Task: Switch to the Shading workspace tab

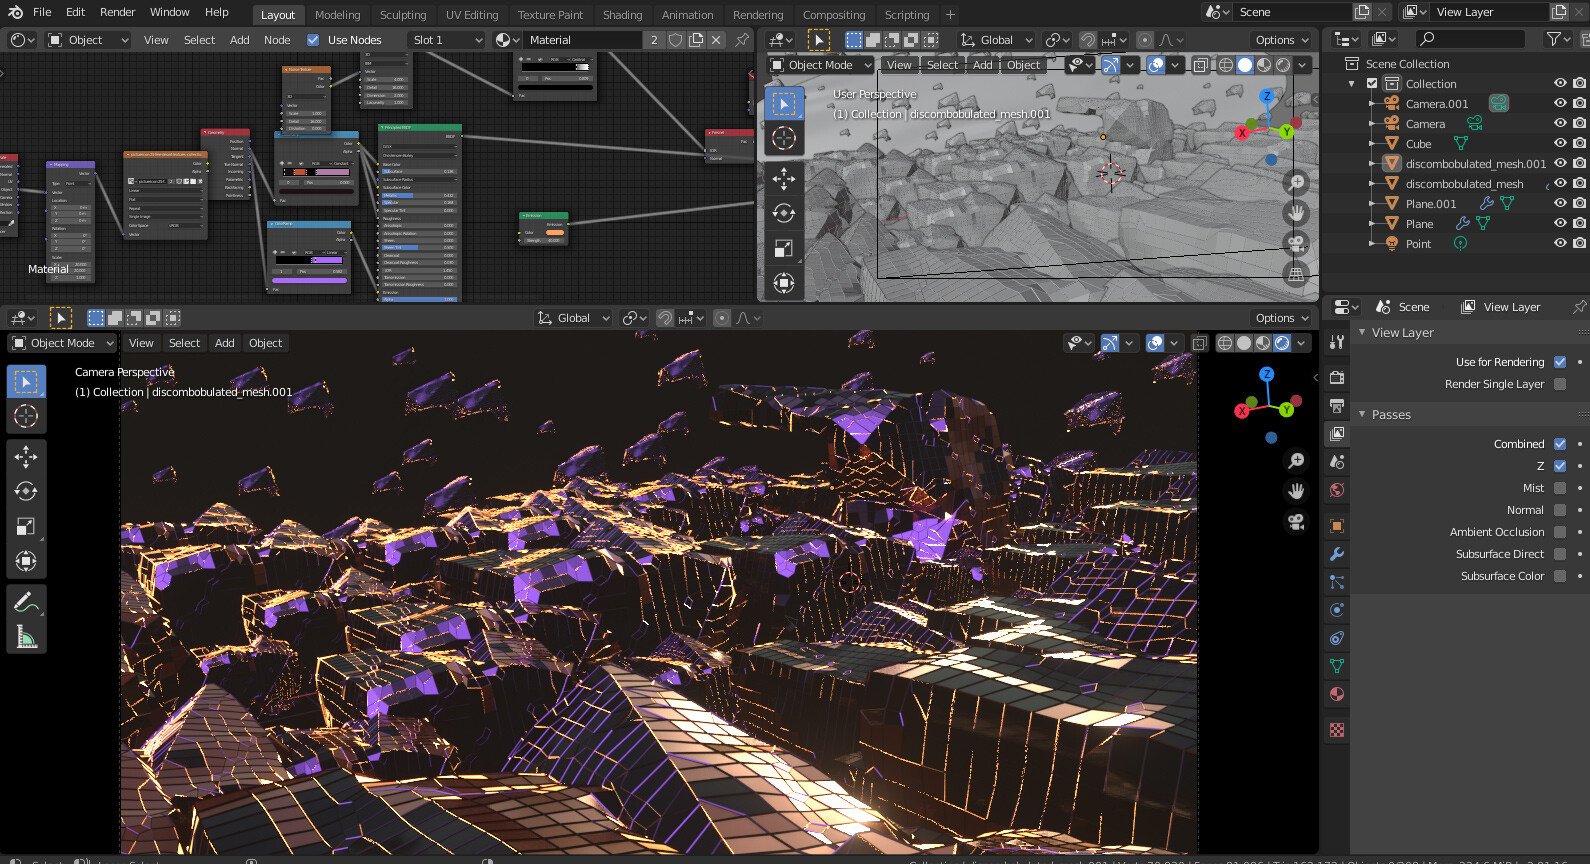Action: 622,15
